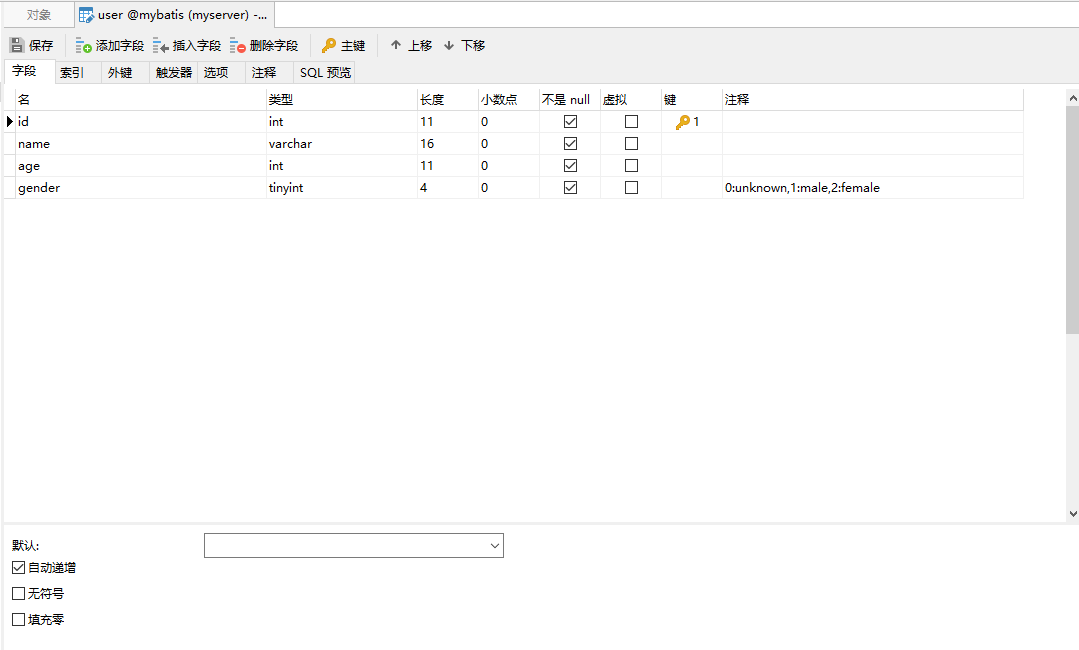Open the SQL 预览 tab

(x=325, y=72)
